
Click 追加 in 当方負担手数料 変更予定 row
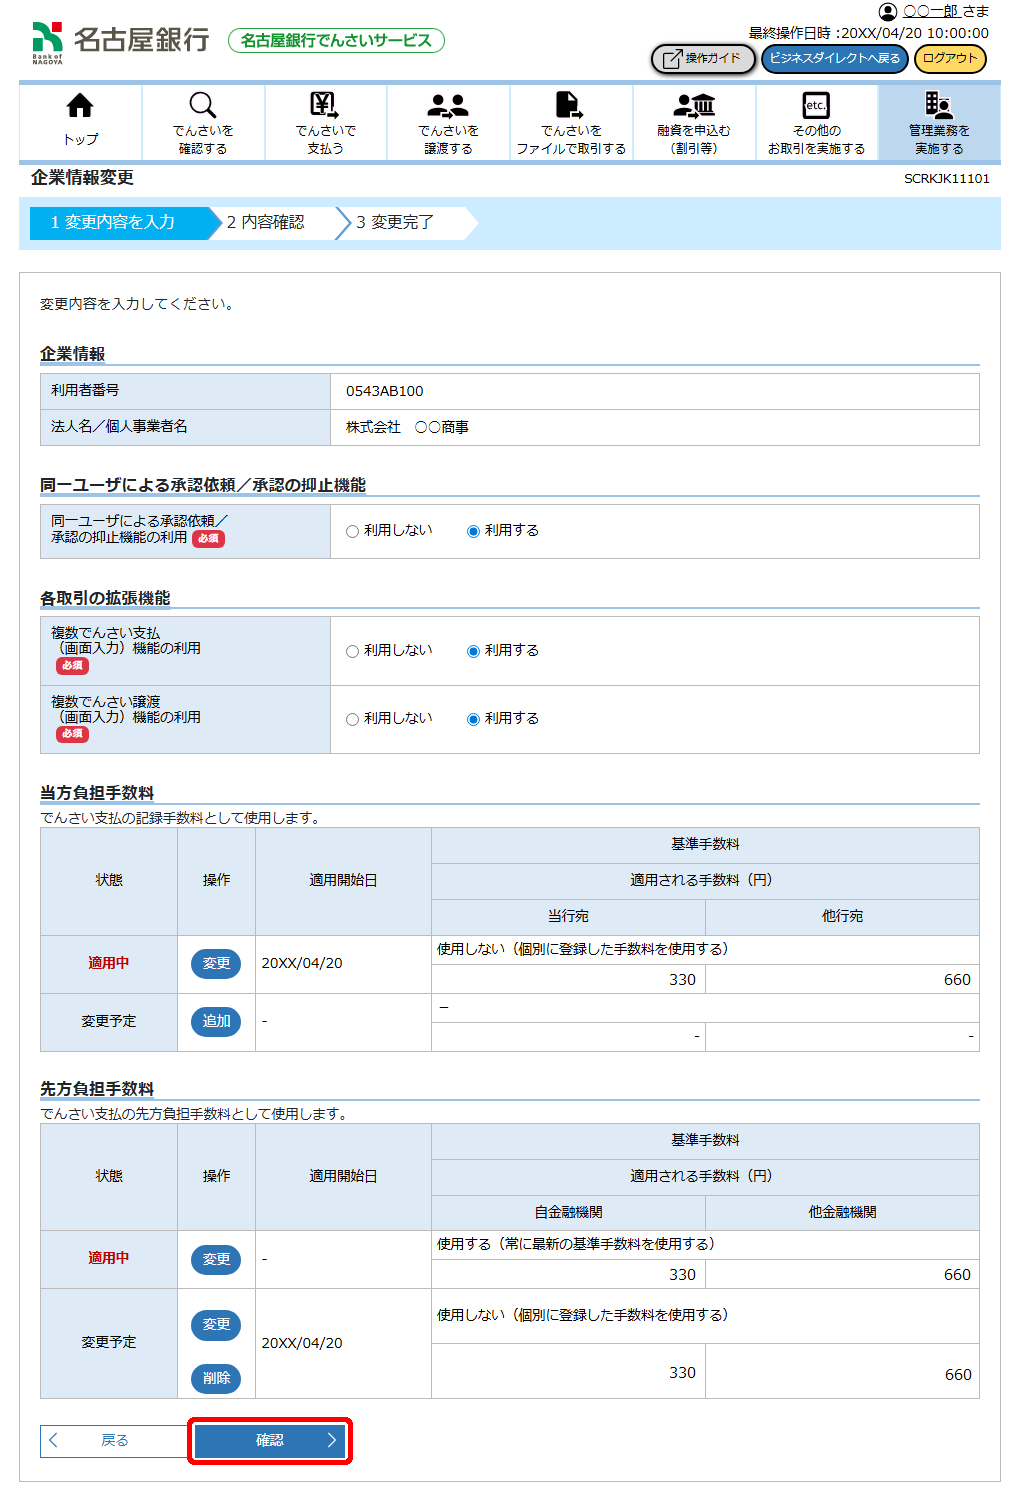pyautogui.click(x=216, y=1021)
